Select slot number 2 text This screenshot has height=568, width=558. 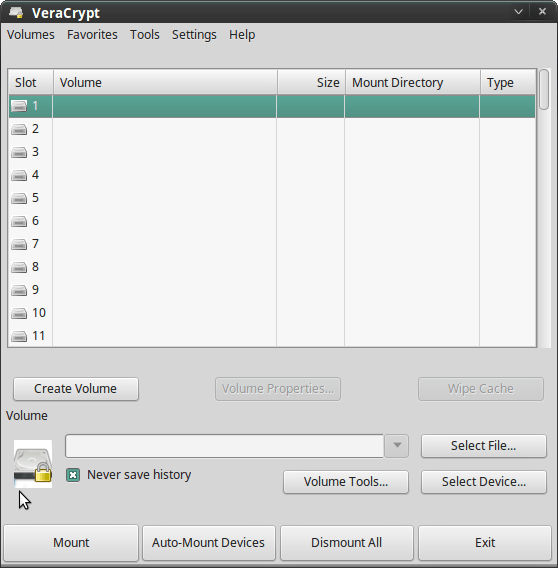click(35, 129)
